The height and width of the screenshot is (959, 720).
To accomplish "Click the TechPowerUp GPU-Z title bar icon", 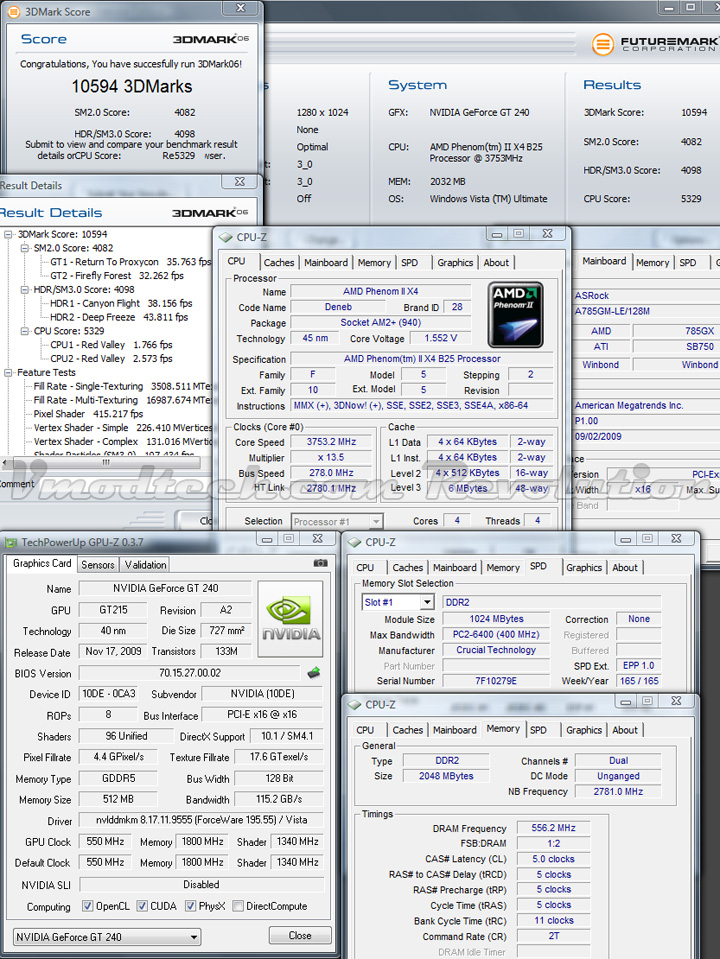I will click(x=11, y=543).
